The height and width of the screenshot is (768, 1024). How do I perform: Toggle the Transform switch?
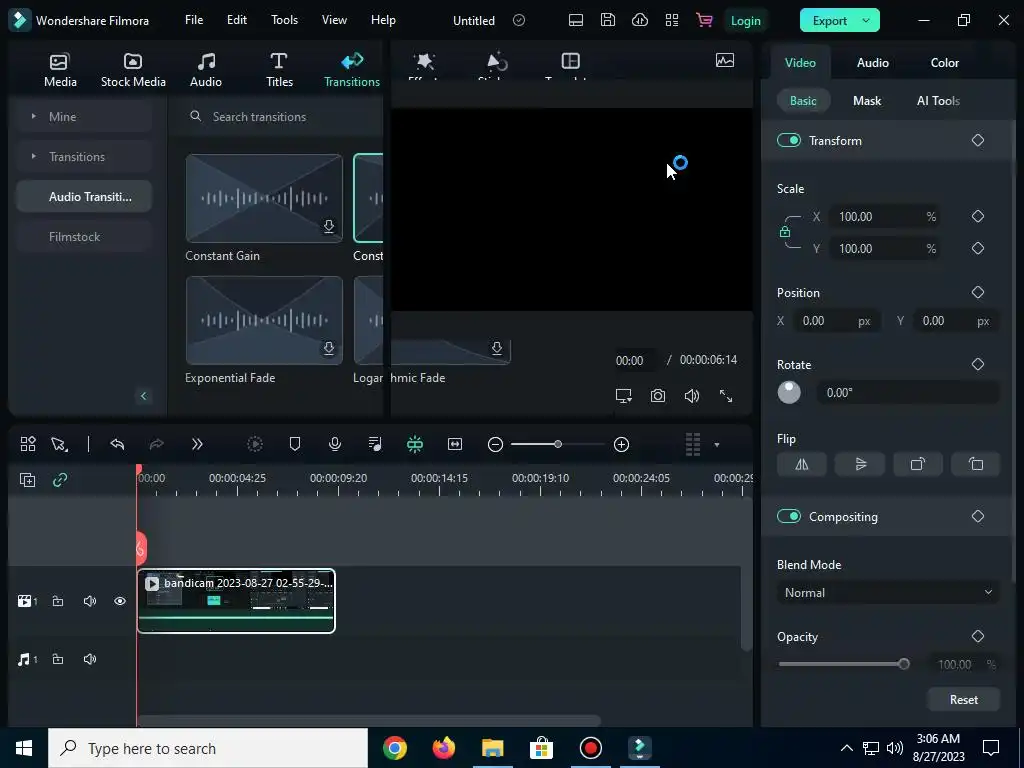click(789, 140)
